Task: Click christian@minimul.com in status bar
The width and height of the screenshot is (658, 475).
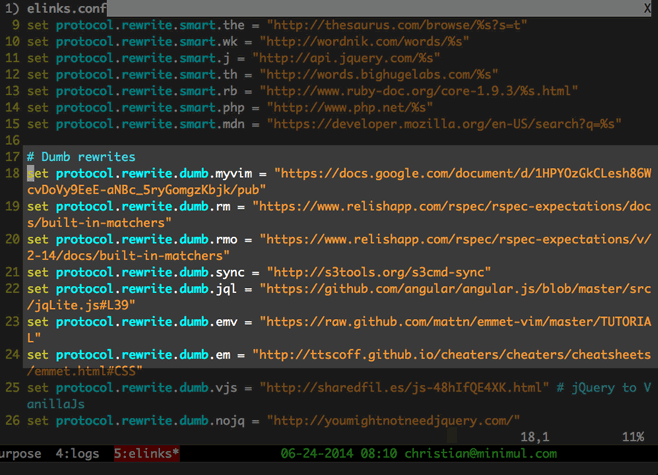Action: (480, 453)
